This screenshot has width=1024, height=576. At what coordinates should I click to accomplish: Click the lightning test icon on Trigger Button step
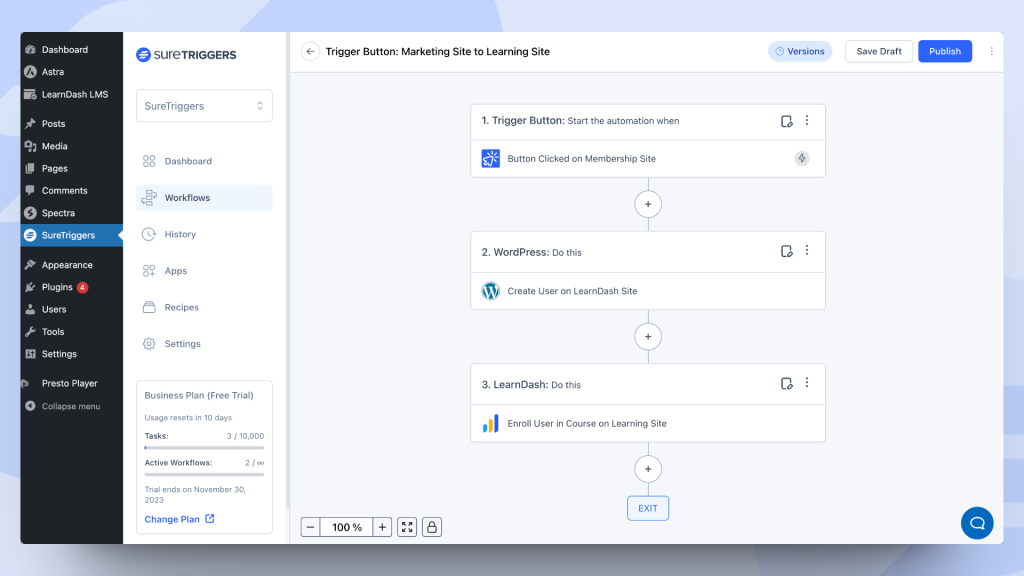(x=801, y=158)
